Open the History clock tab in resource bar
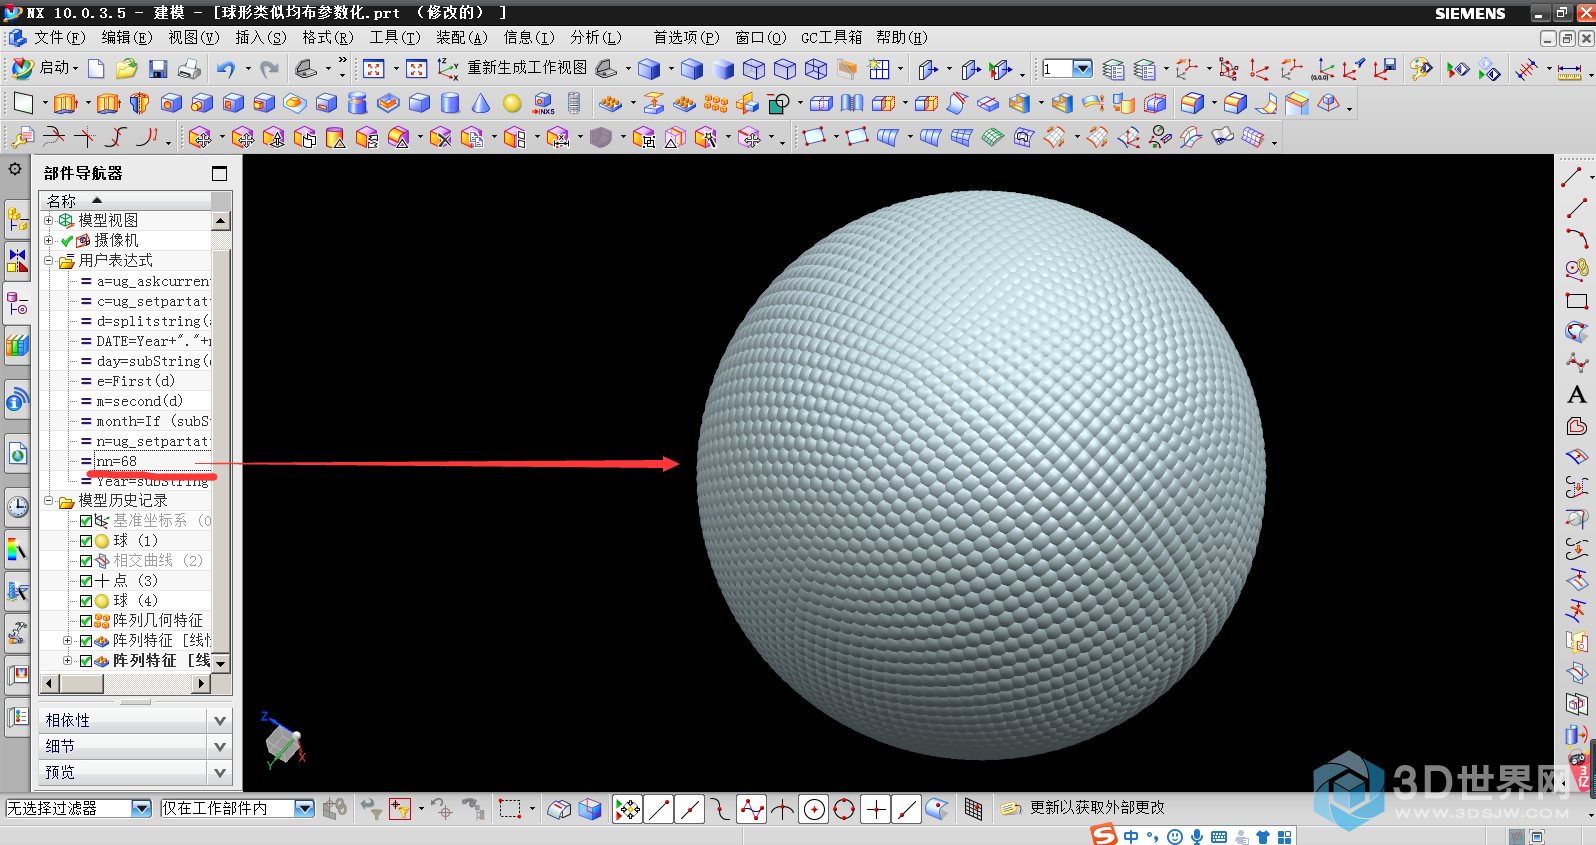This screenshot has width=1596, height=845. pos(18,507)
